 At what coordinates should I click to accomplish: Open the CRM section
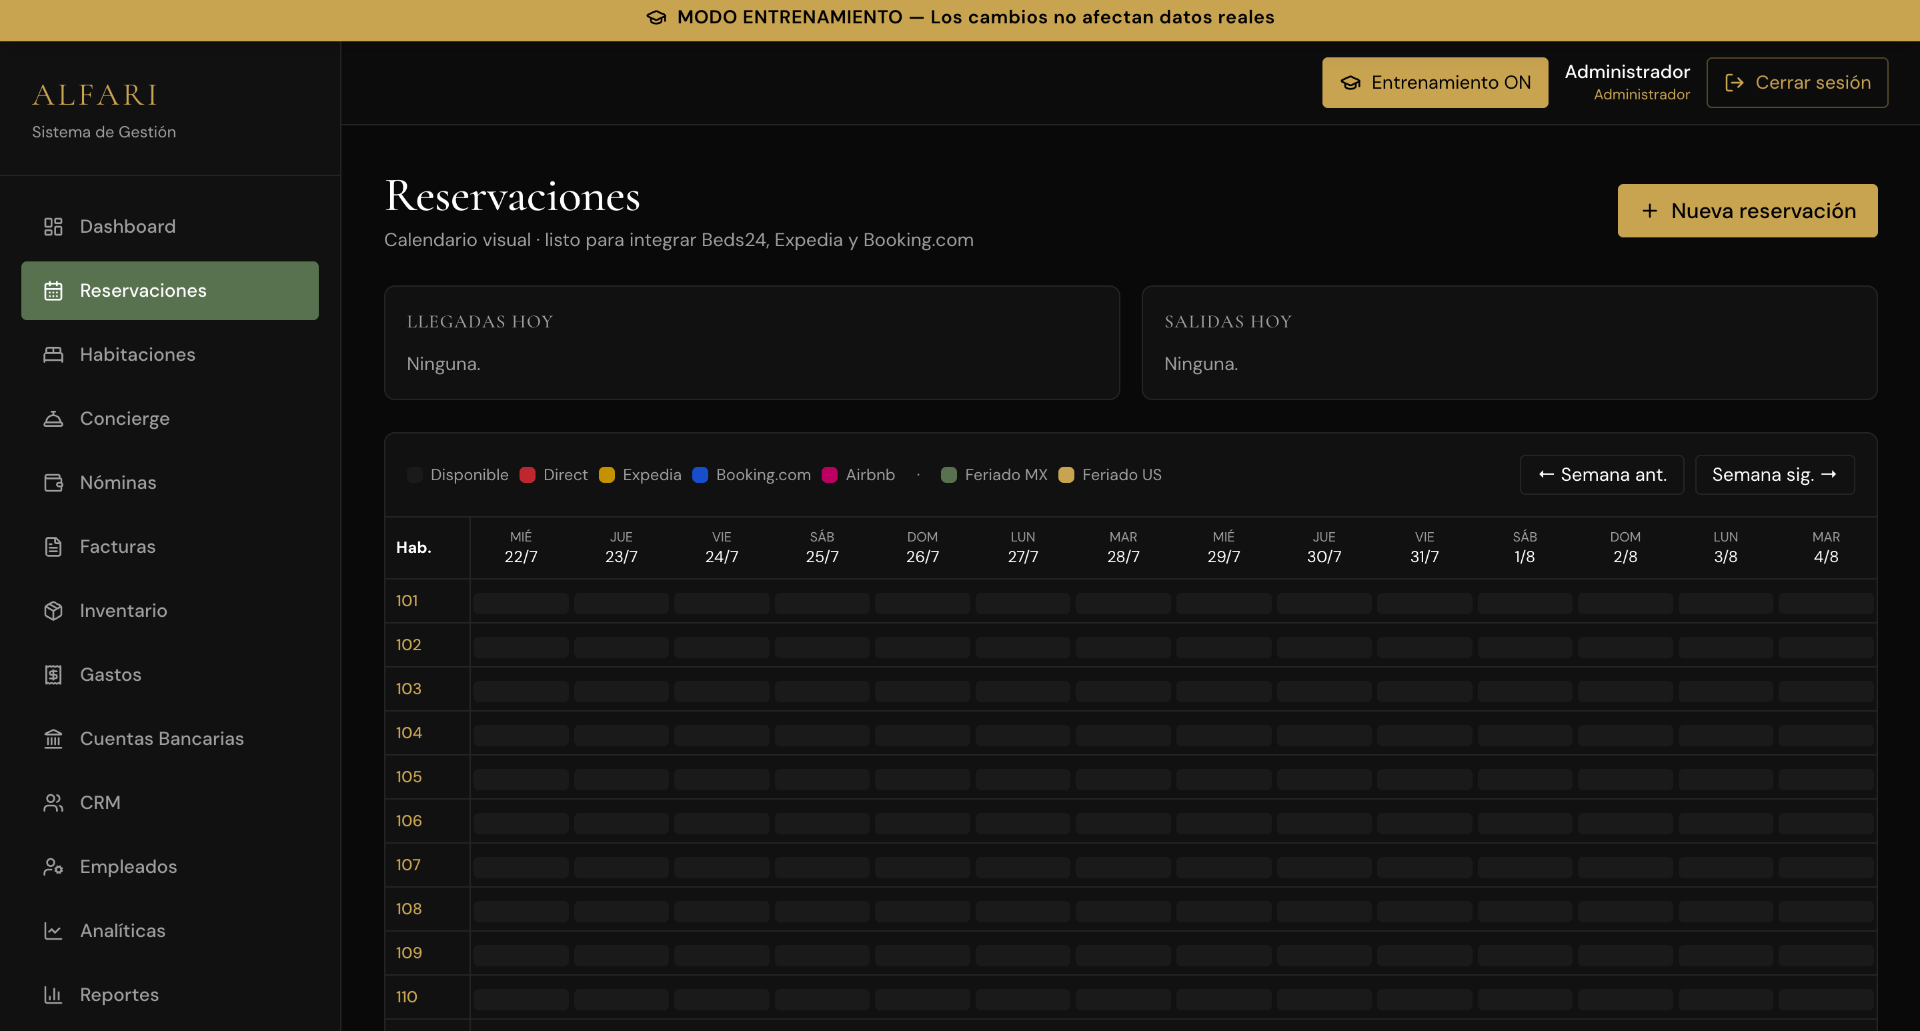[x=170, y=803]
